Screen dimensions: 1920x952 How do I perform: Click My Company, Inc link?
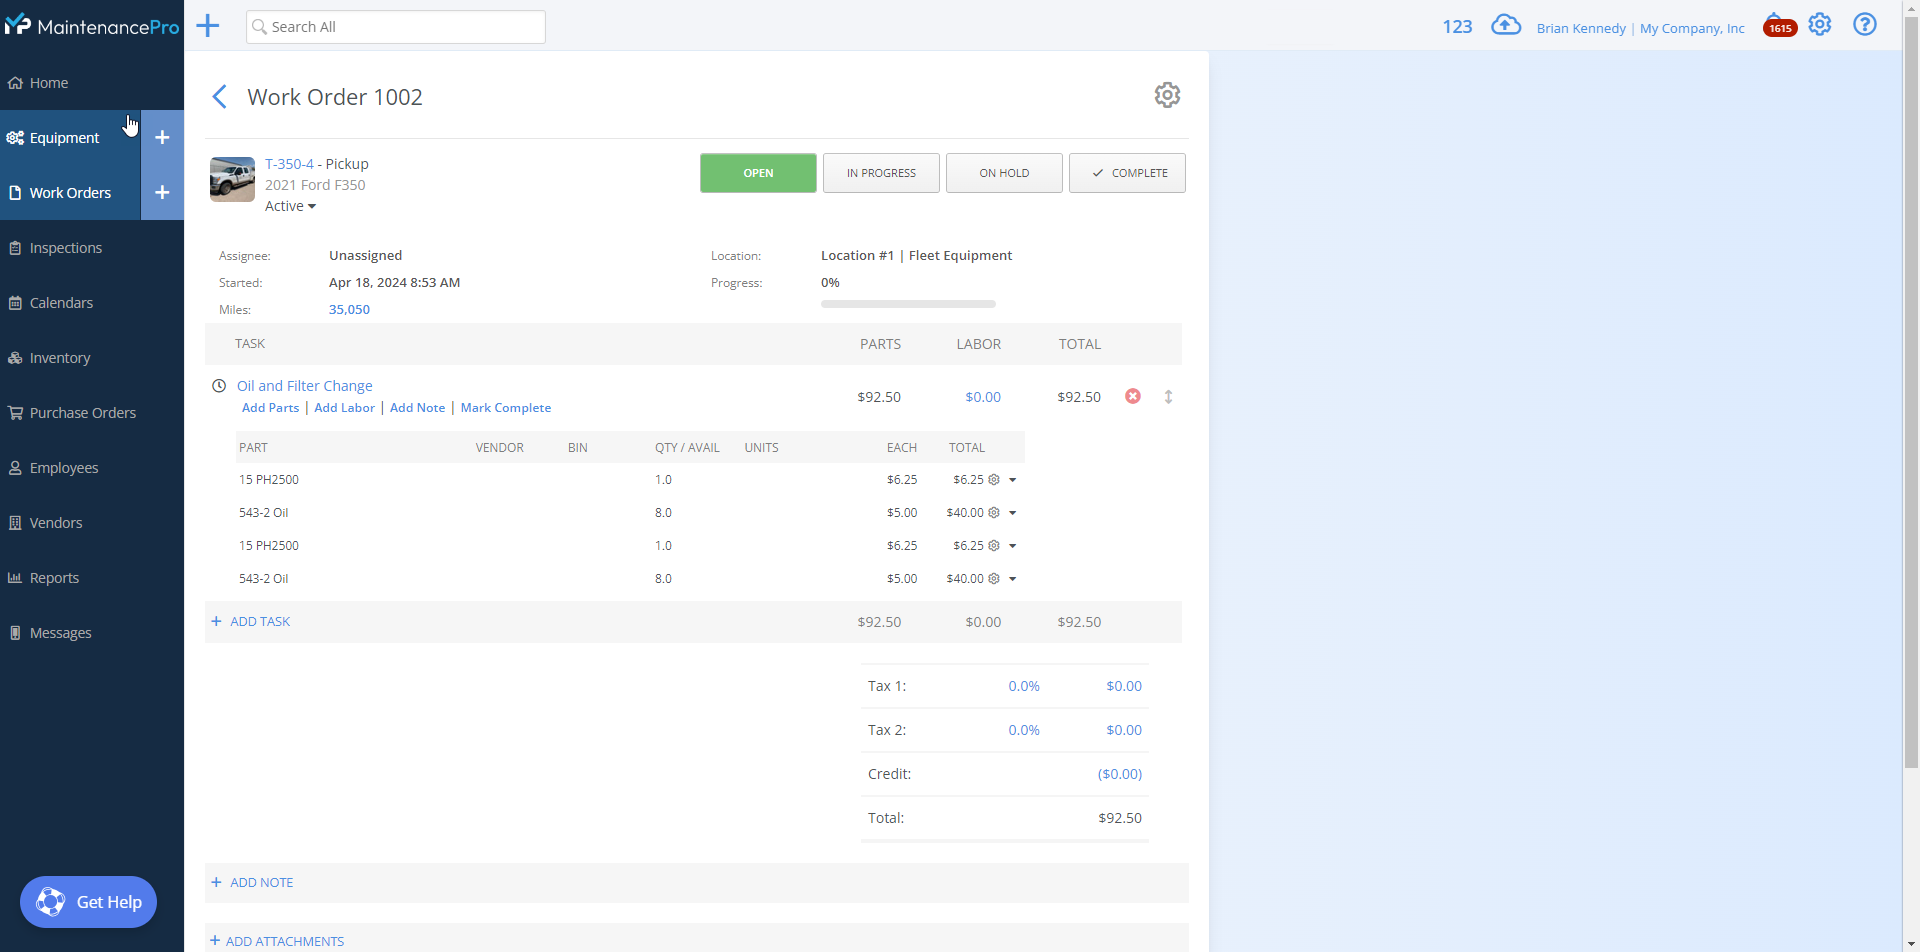point(1692,28)
